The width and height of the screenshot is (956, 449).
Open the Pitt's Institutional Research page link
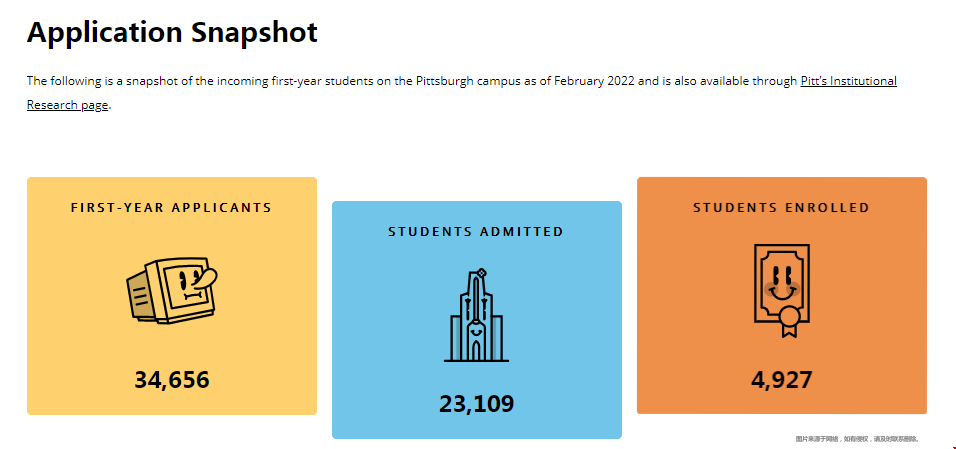[848, 81]
